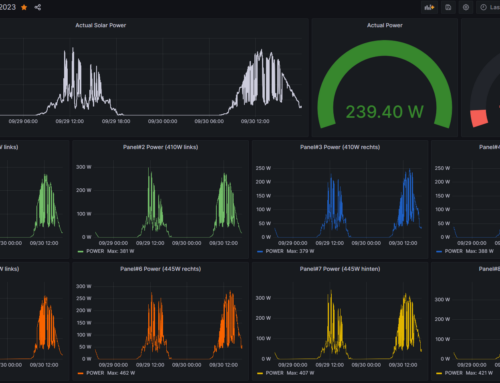Click yellow legend color swatch, Max: 407 W
The image size is (500, 383).
(x=260, y=373)
